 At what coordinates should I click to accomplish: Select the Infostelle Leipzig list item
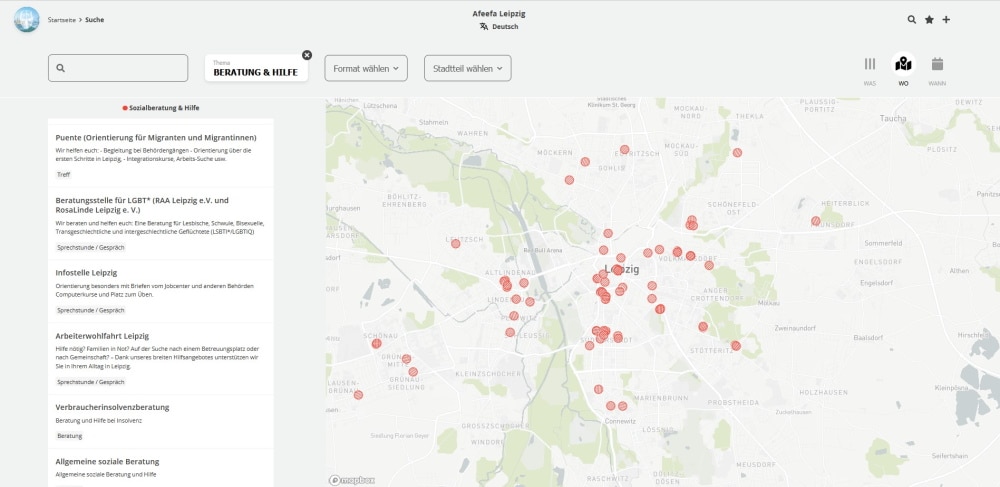pos(87,273)
